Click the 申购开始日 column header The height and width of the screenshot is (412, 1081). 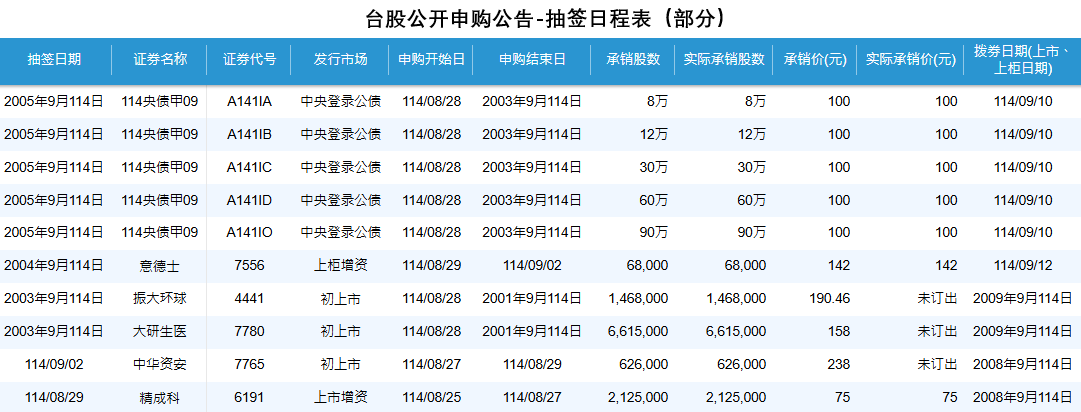[432, 59]
